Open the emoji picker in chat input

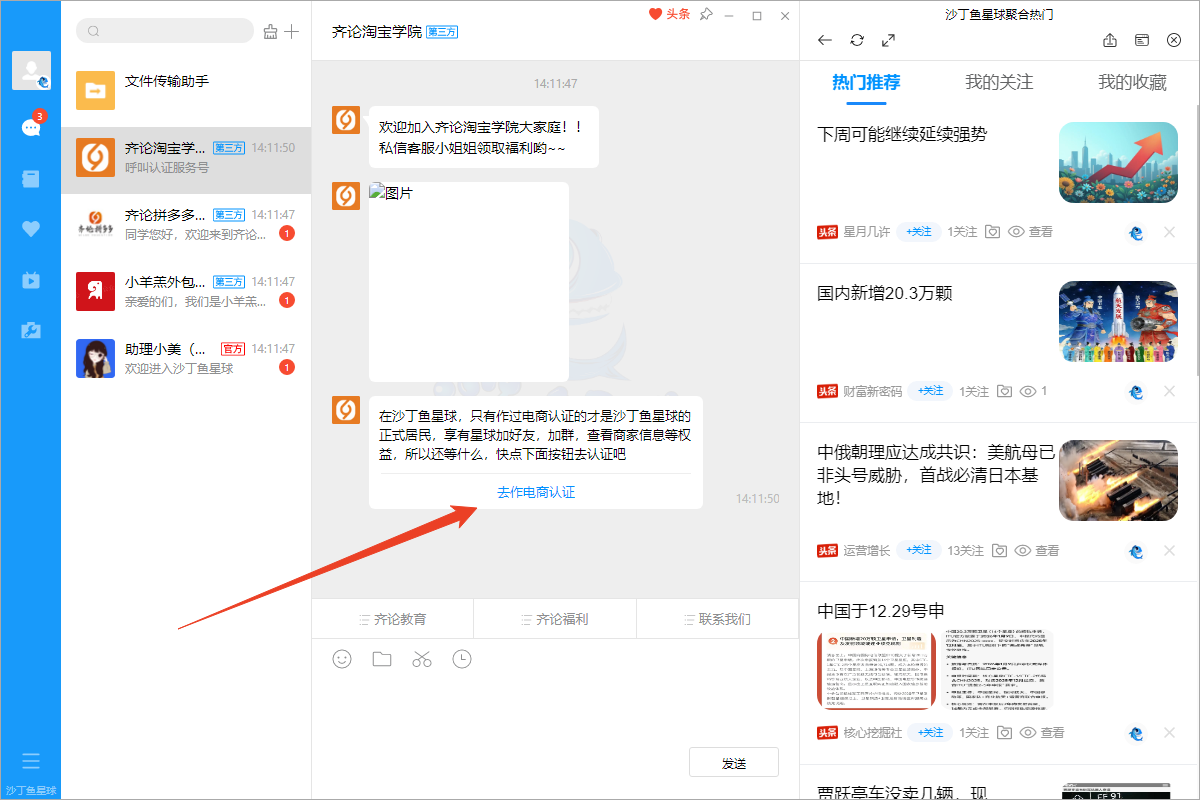[342, 659]
